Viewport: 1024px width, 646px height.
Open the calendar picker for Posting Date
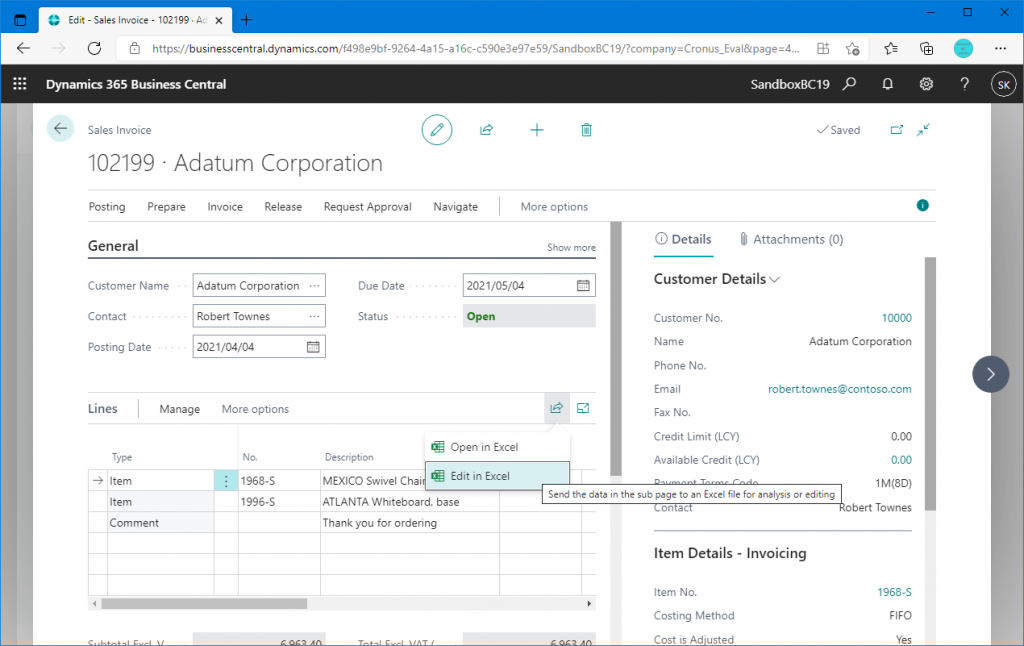click(x=313, y=347)
